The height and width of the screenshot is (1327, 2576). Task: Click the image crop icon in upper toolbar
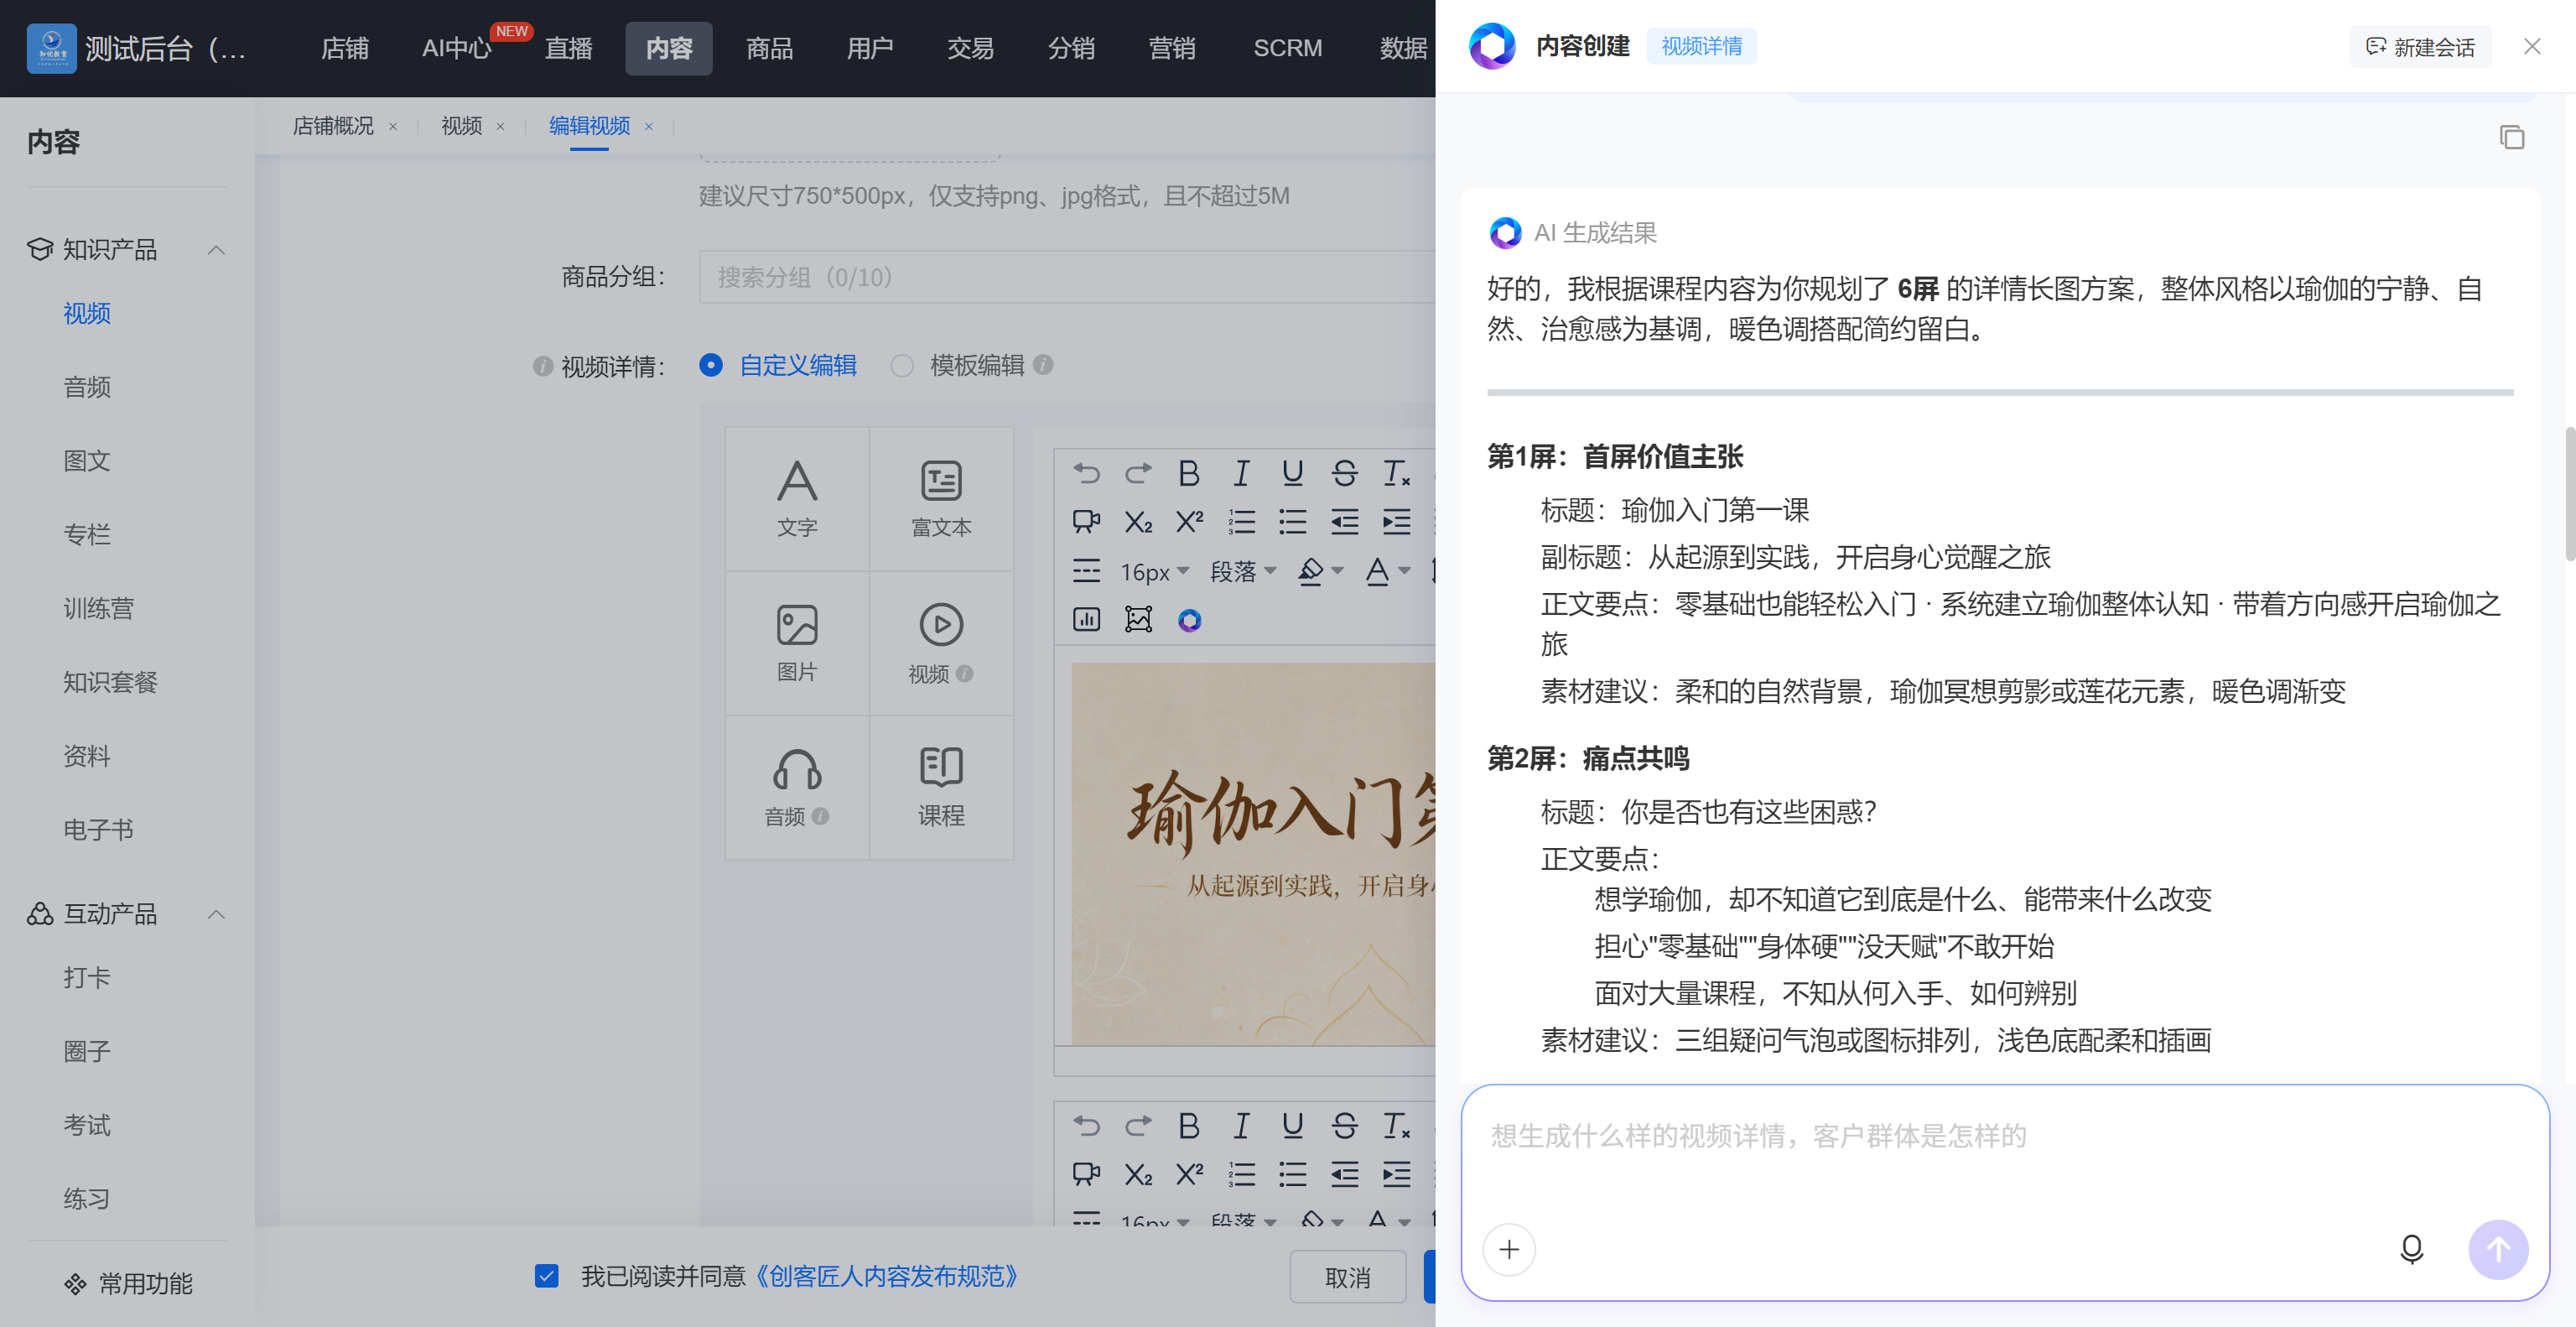pos(1138,620)
